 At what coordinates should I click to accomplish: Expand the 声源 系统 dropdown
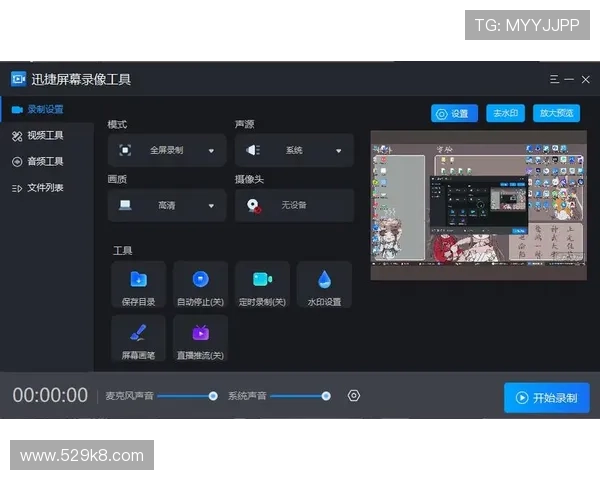click(x=294, y=150)
